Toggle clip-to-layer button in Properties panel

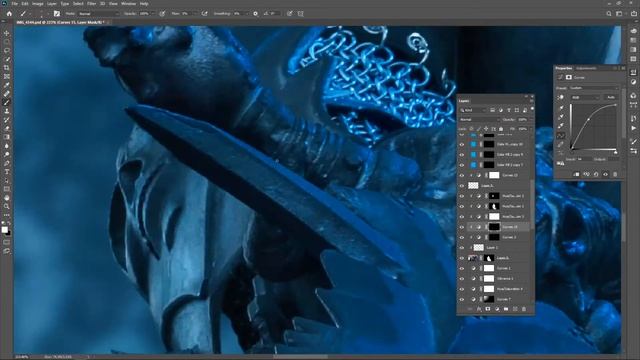click(576, 174)
